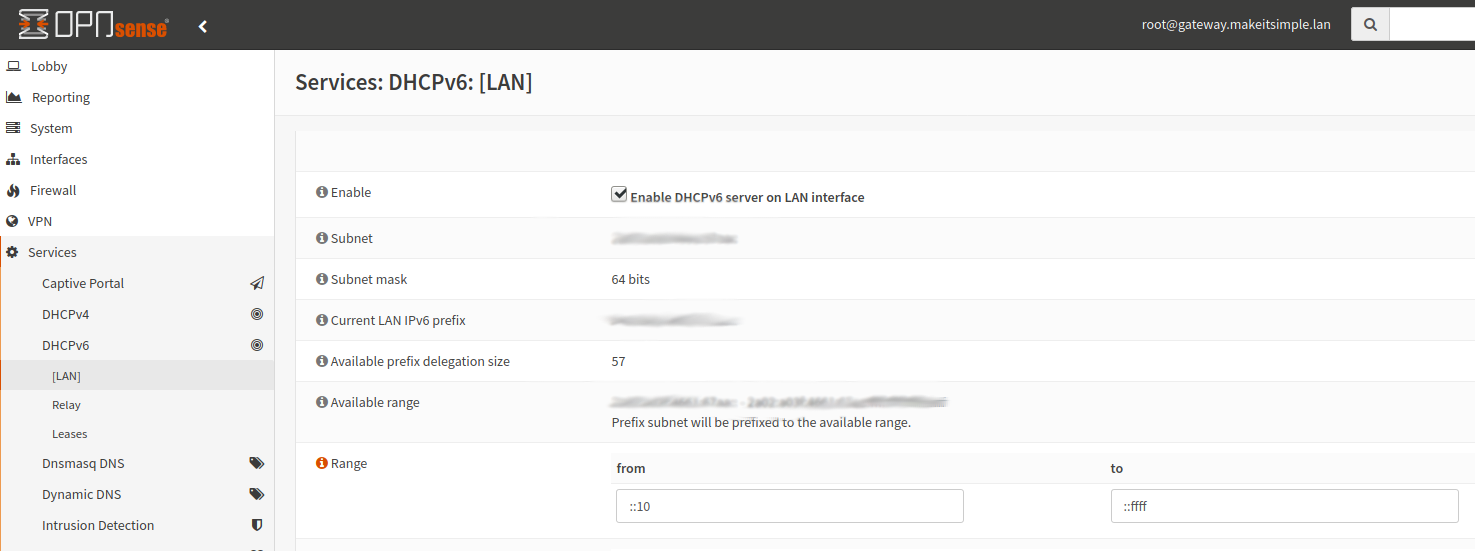Image resolution: width=1475 pixels, height=551 pixels.
Task: Click the orange Range info icon
Action: 322,463
